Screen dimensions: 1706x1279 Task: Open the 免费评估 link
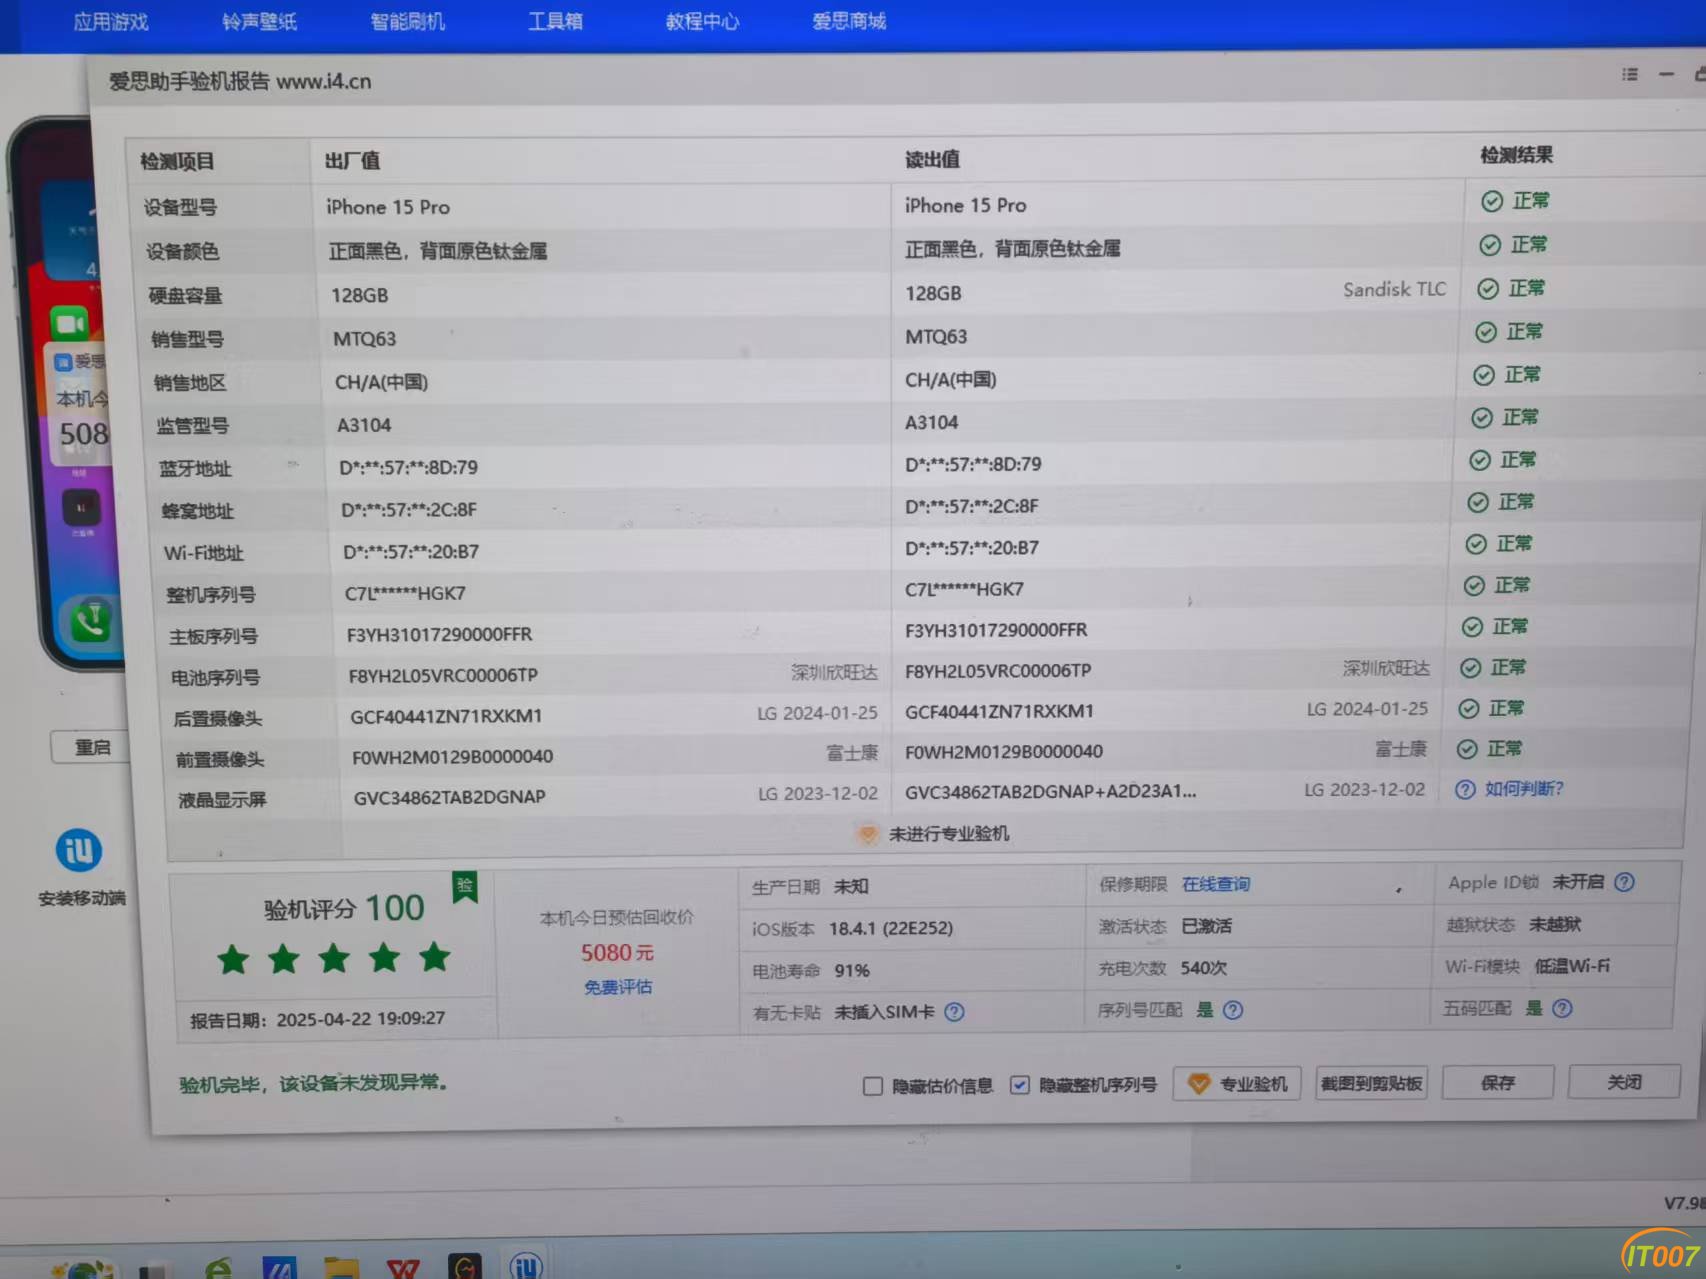pyautogui.click(x=618, y=987)
